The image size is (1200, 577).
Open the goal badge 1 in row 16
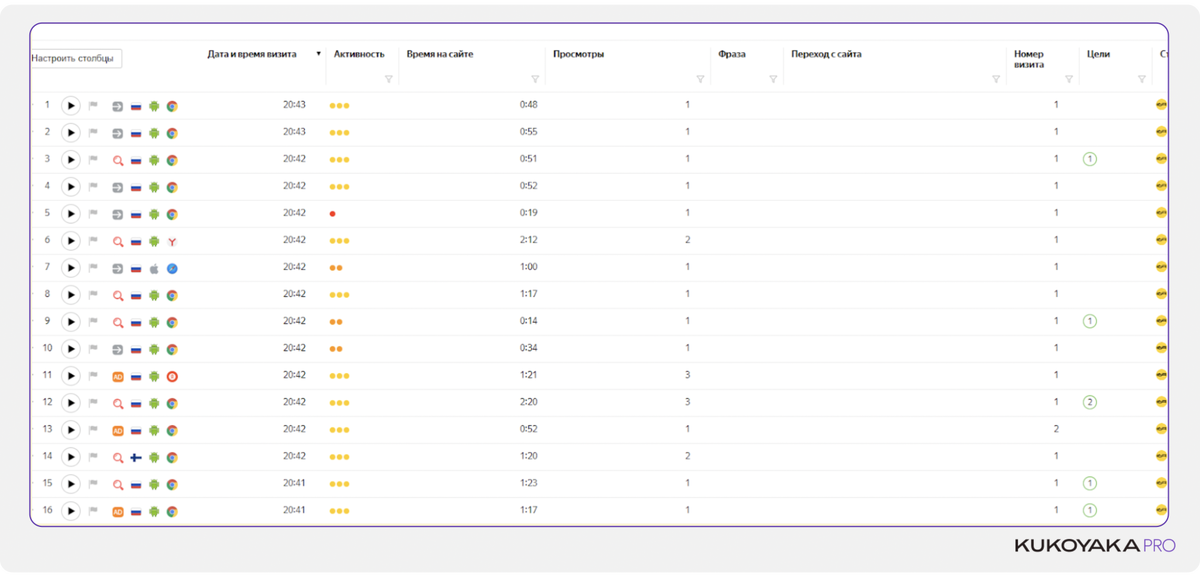pyautogui.click(x=1090, y=510)
